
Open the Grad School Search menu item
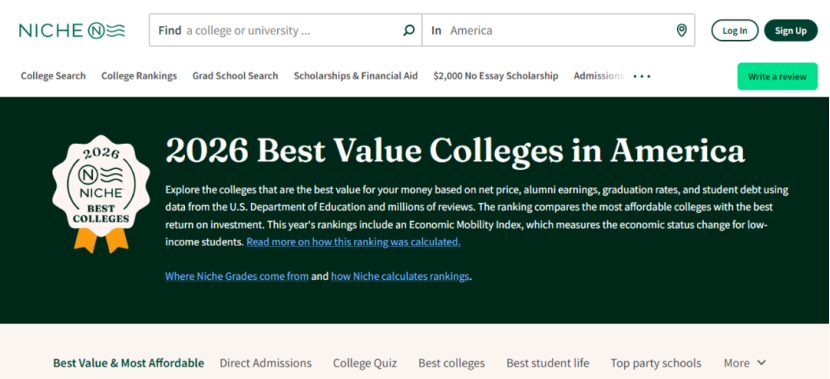click(235, 76)
